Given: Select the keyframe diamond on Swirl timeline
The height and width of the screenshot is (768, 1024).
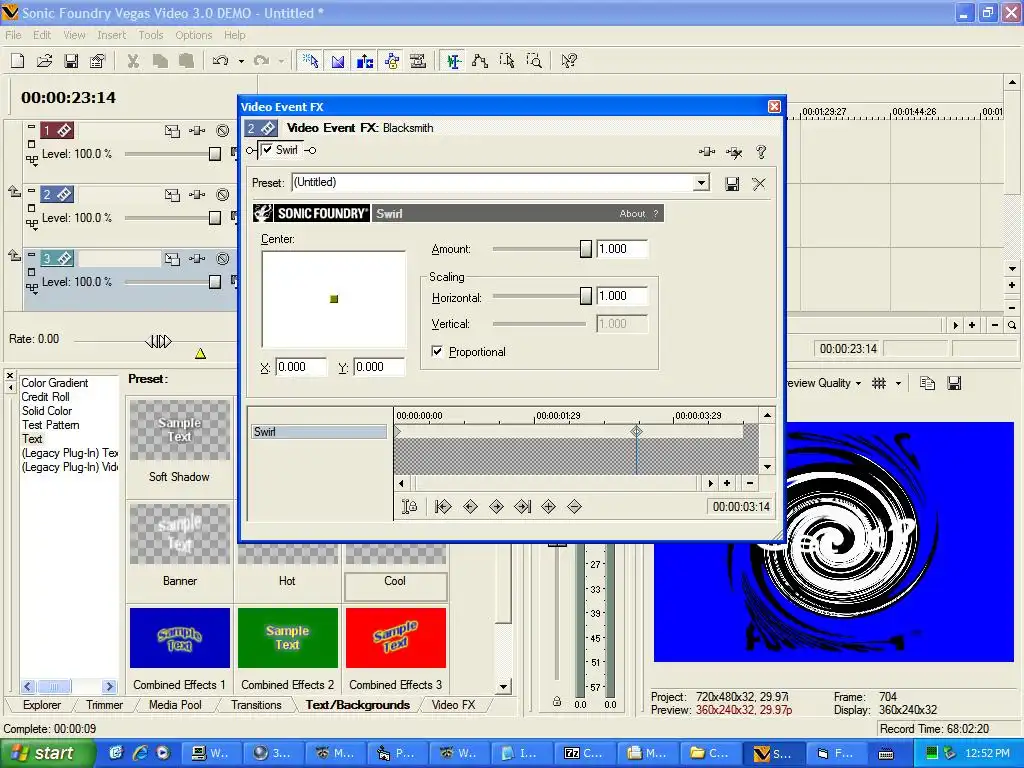Looking at the screenshot, I should click(x=637, y=431).
